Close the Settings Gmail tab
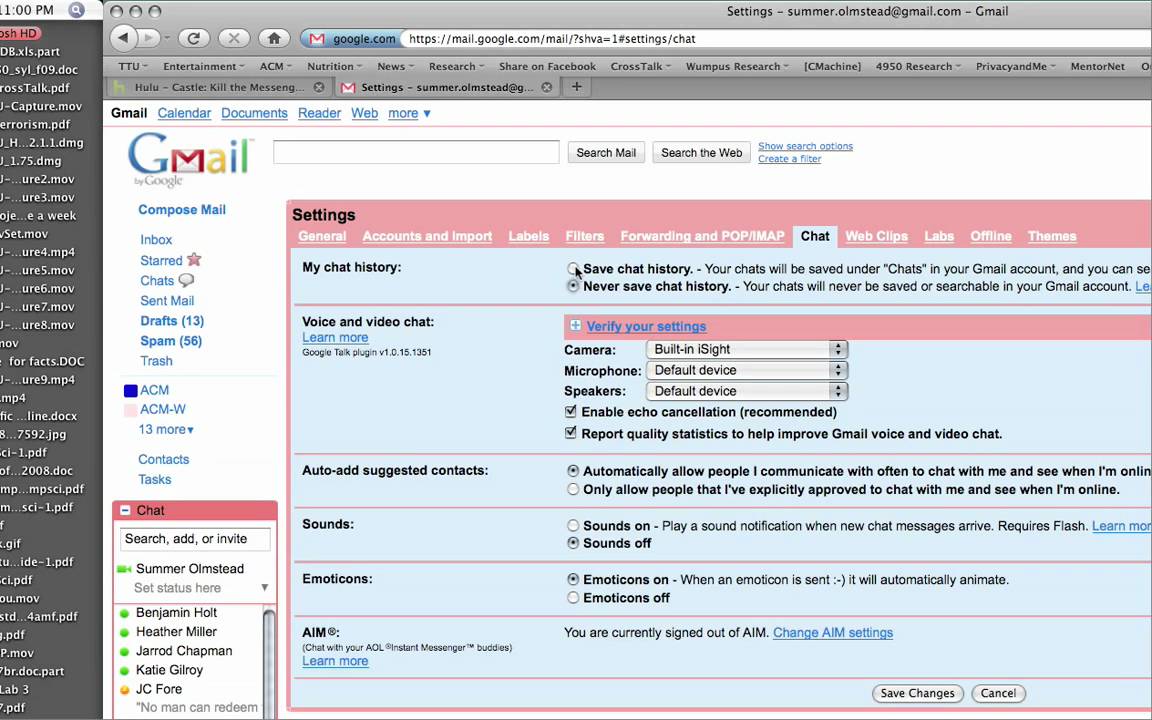 pyautogui.click(x=547, y=87)
